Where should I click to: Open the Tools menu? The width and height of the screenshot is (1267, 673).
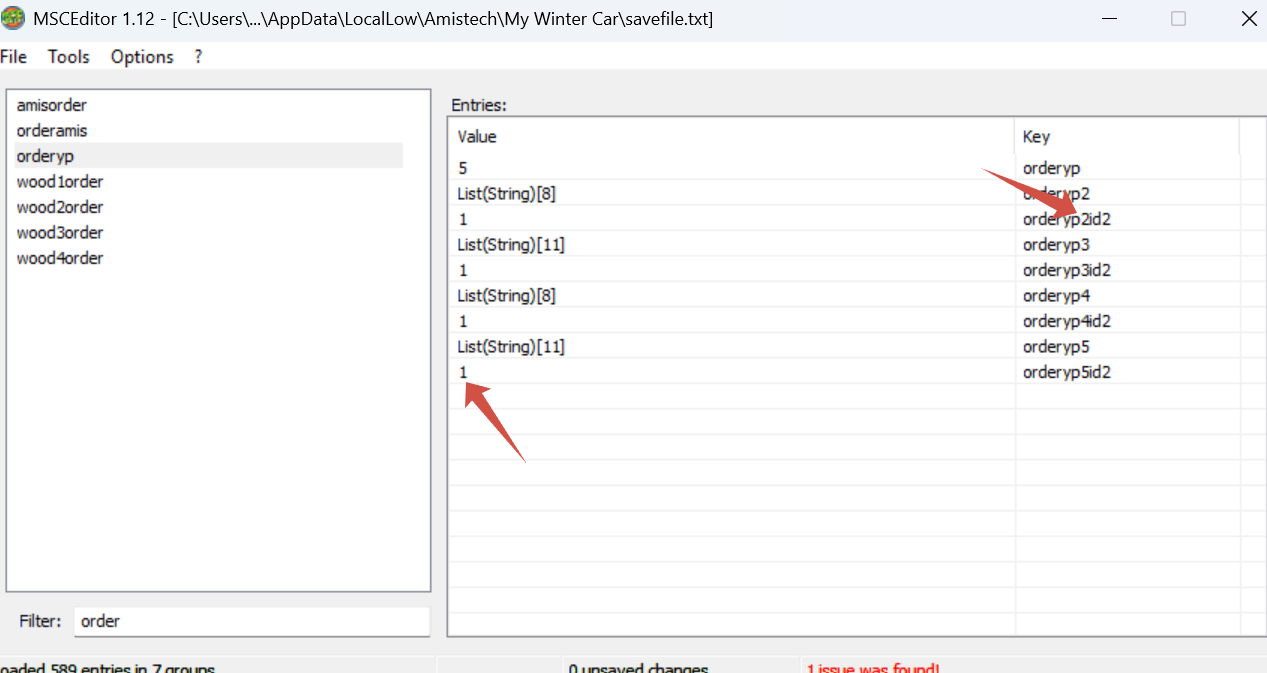[69, 57]
